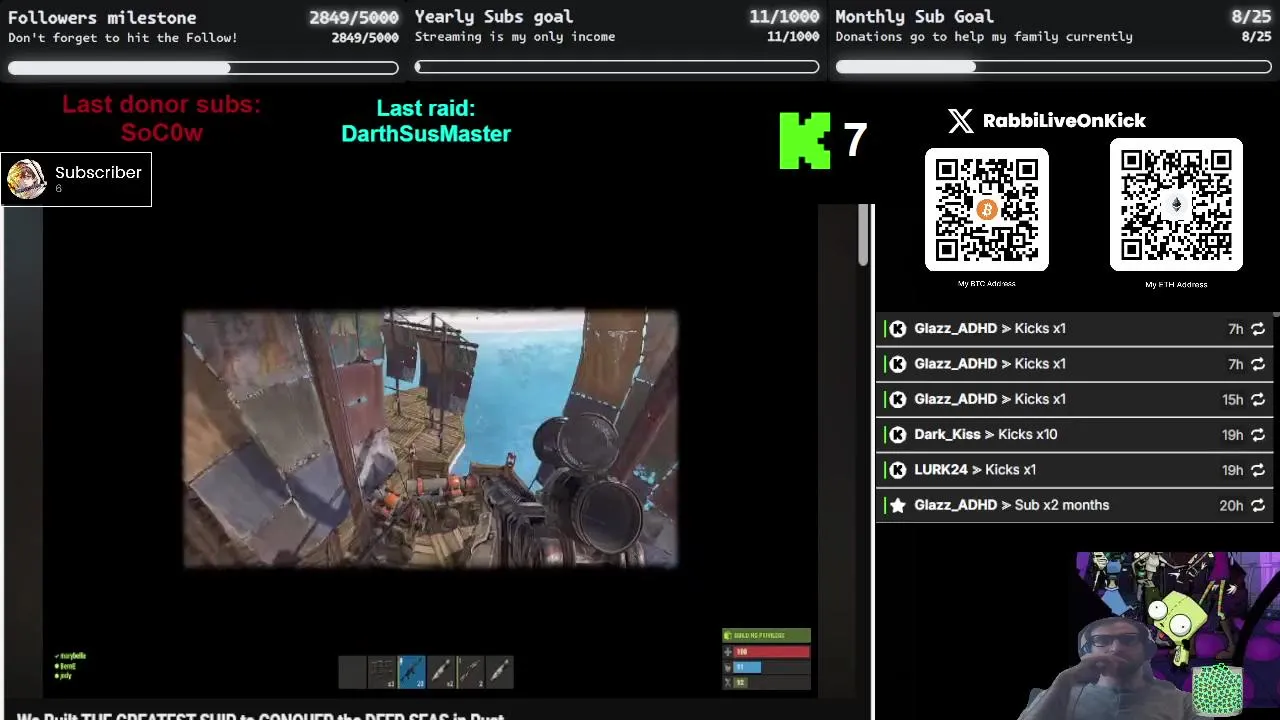Viewport: 1280px width, 720px height.
Task: Click the large 2849/5000 follower count
Action: tap(353, 18)
